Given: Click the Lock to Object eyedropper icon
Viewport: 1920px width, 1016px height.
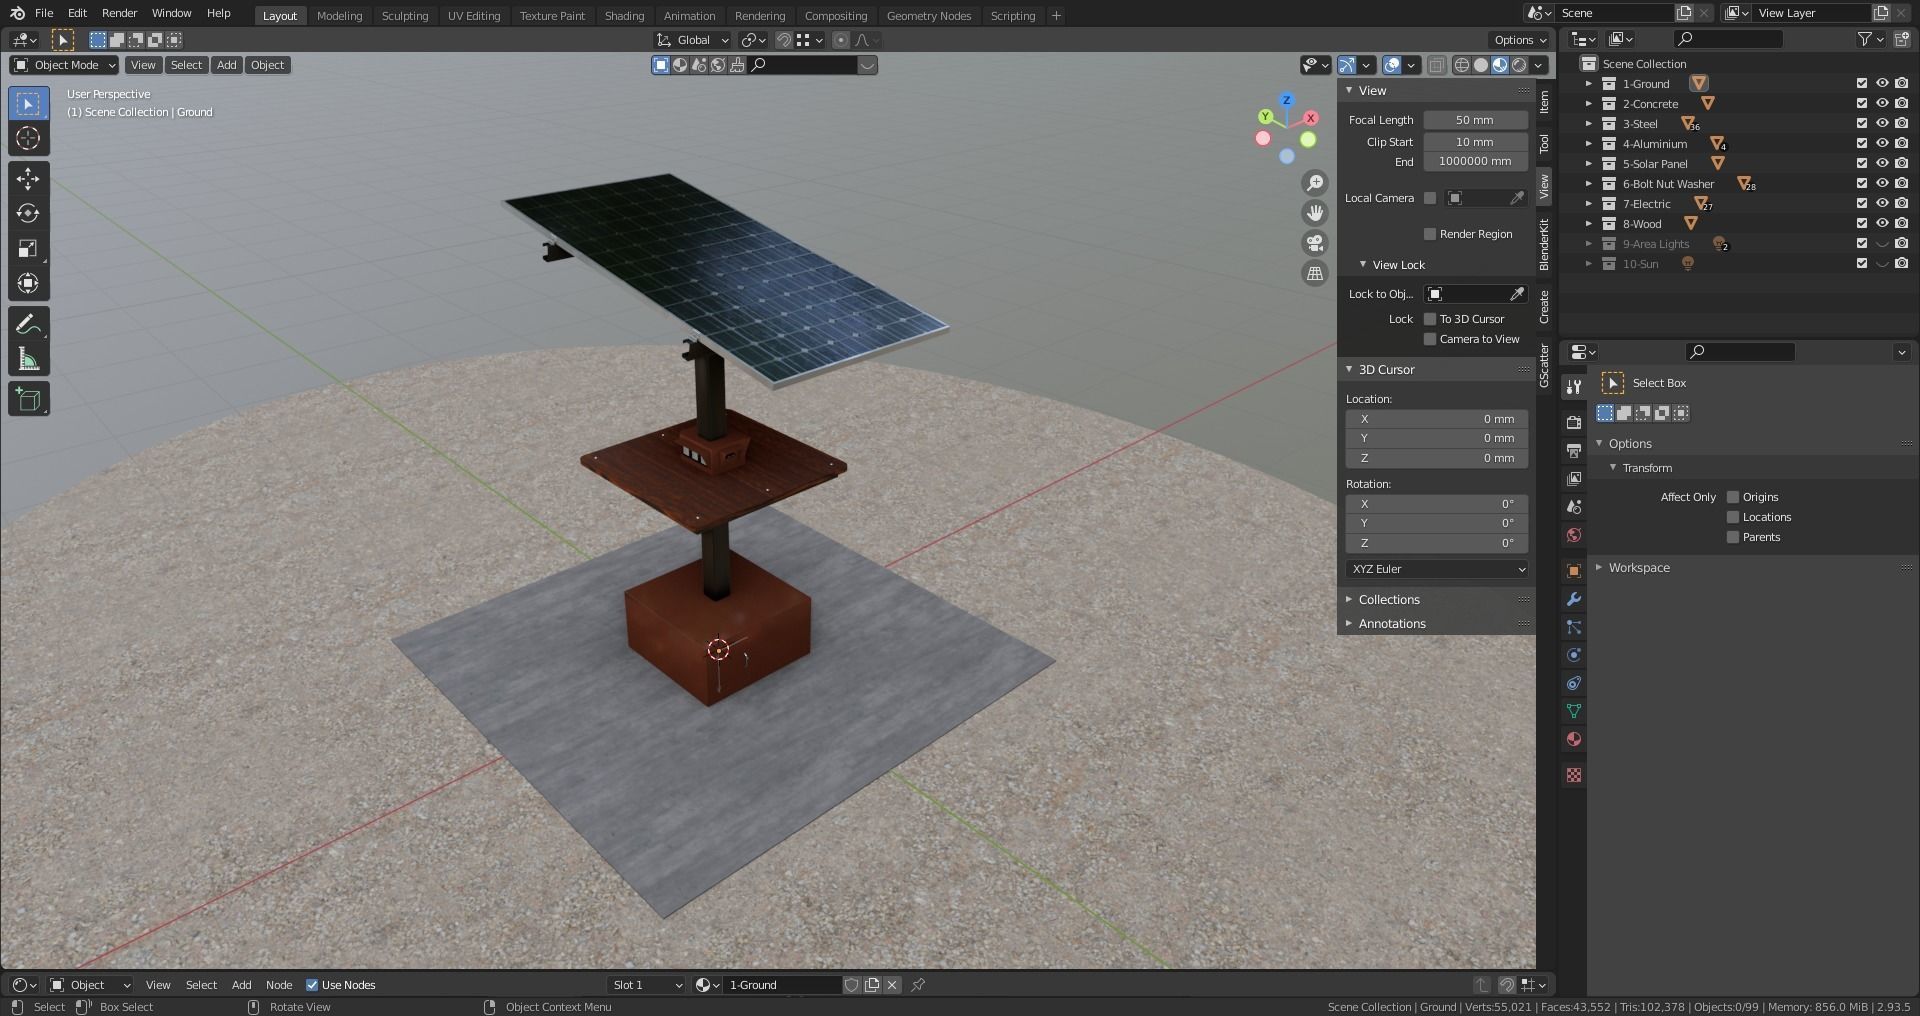Looking at the screenshot, I should pyautogui.click(x=1516, y=294).
